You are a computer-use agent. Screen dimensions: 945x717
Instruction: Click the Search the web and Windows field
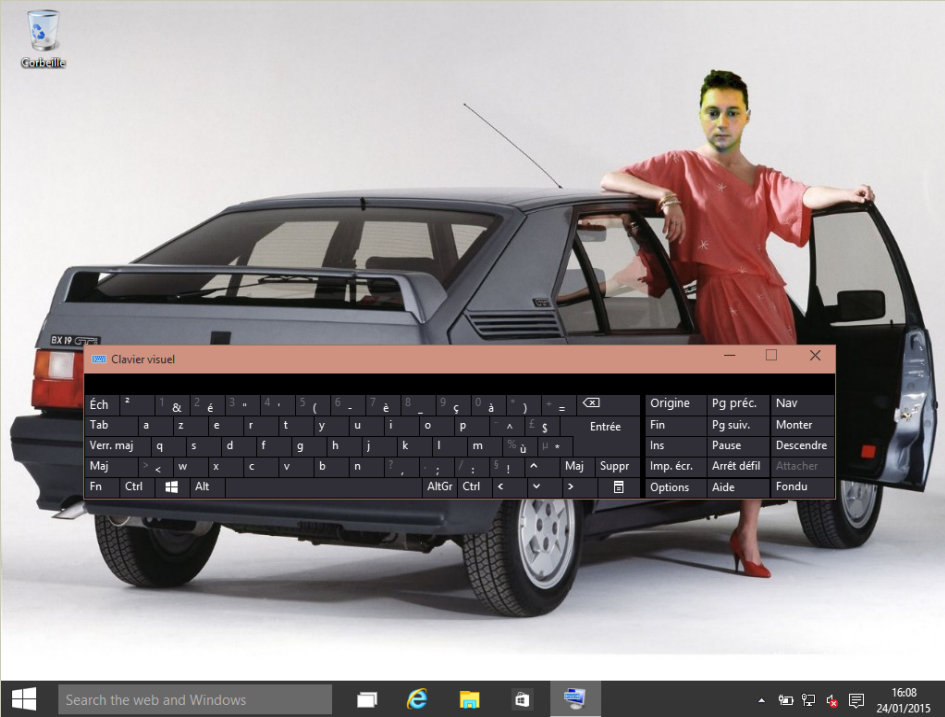(x=195, y=700)
